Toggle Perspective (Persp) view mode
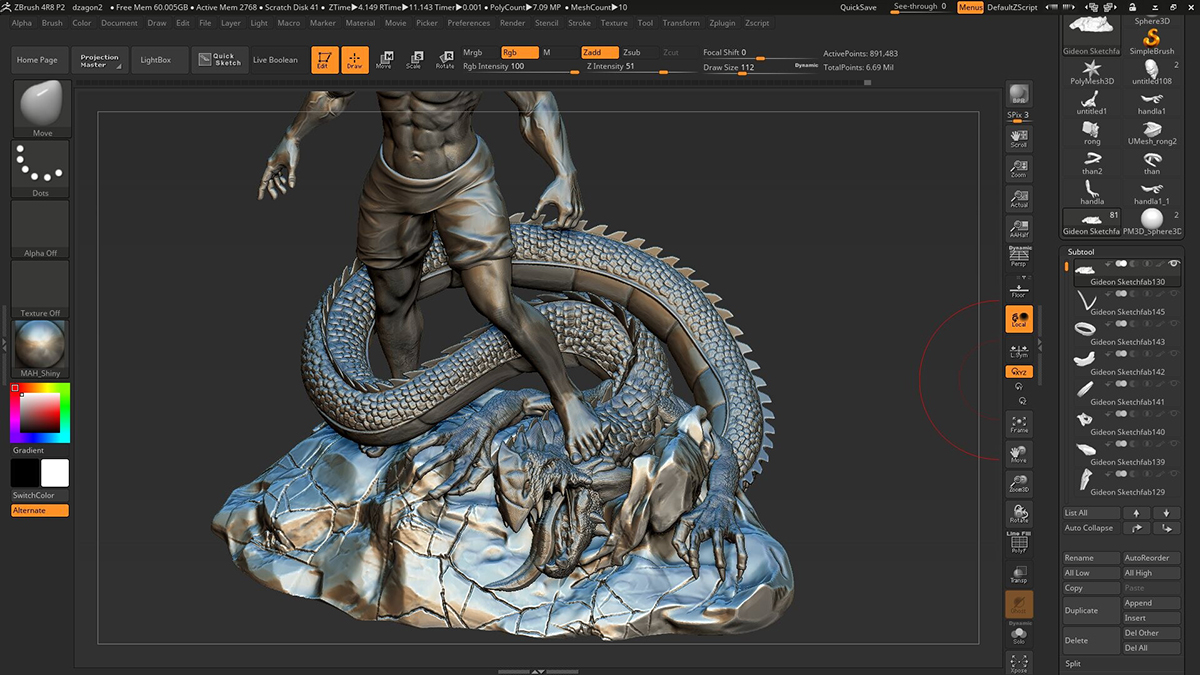 pos(1018,257)
